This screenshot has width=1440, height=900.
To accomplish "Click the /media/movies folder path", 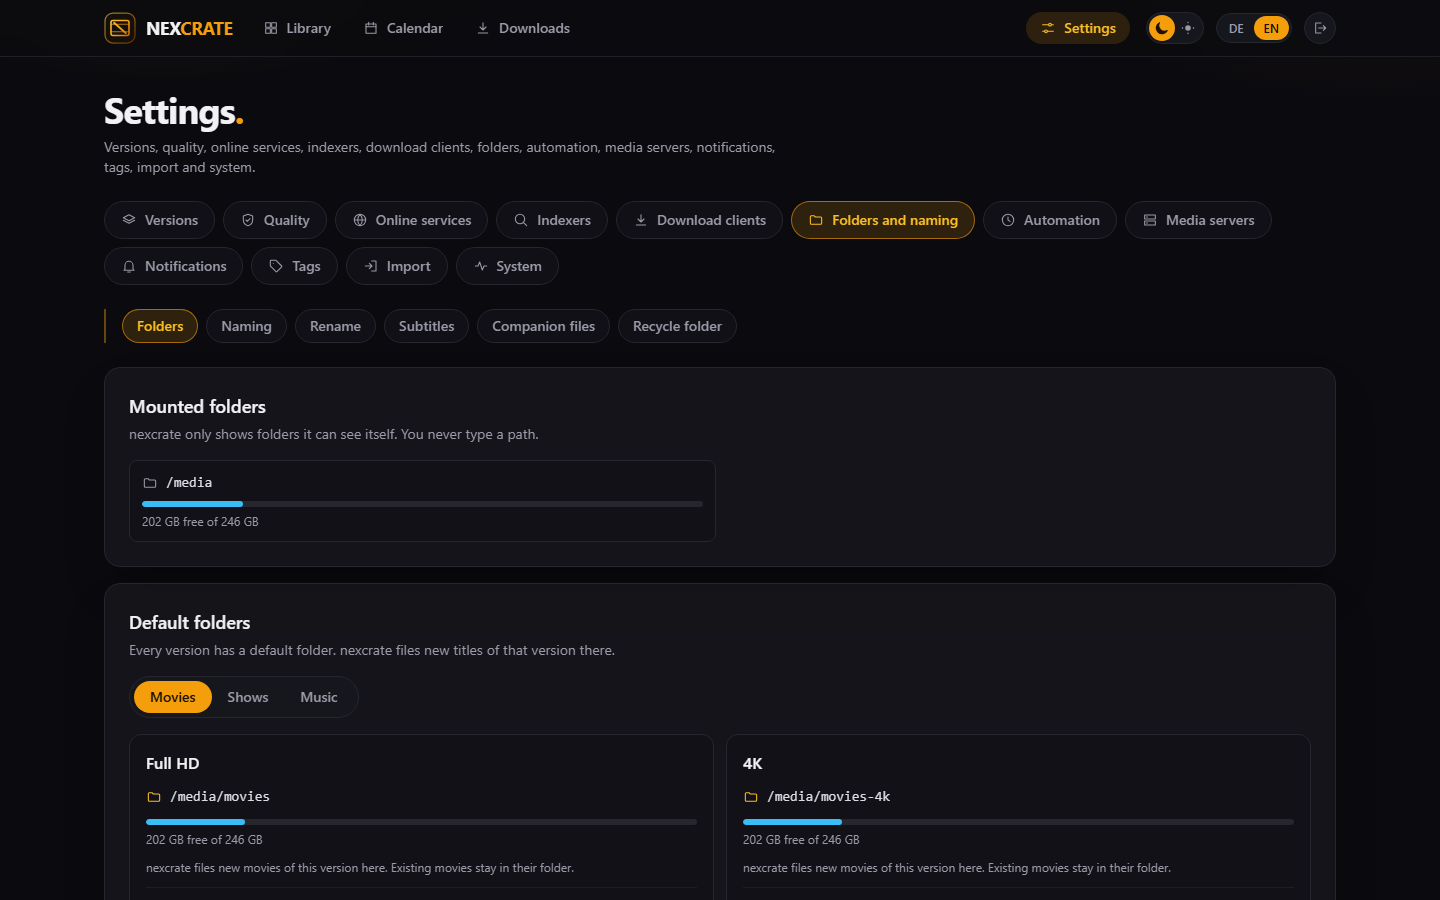I will coord(220,797).
